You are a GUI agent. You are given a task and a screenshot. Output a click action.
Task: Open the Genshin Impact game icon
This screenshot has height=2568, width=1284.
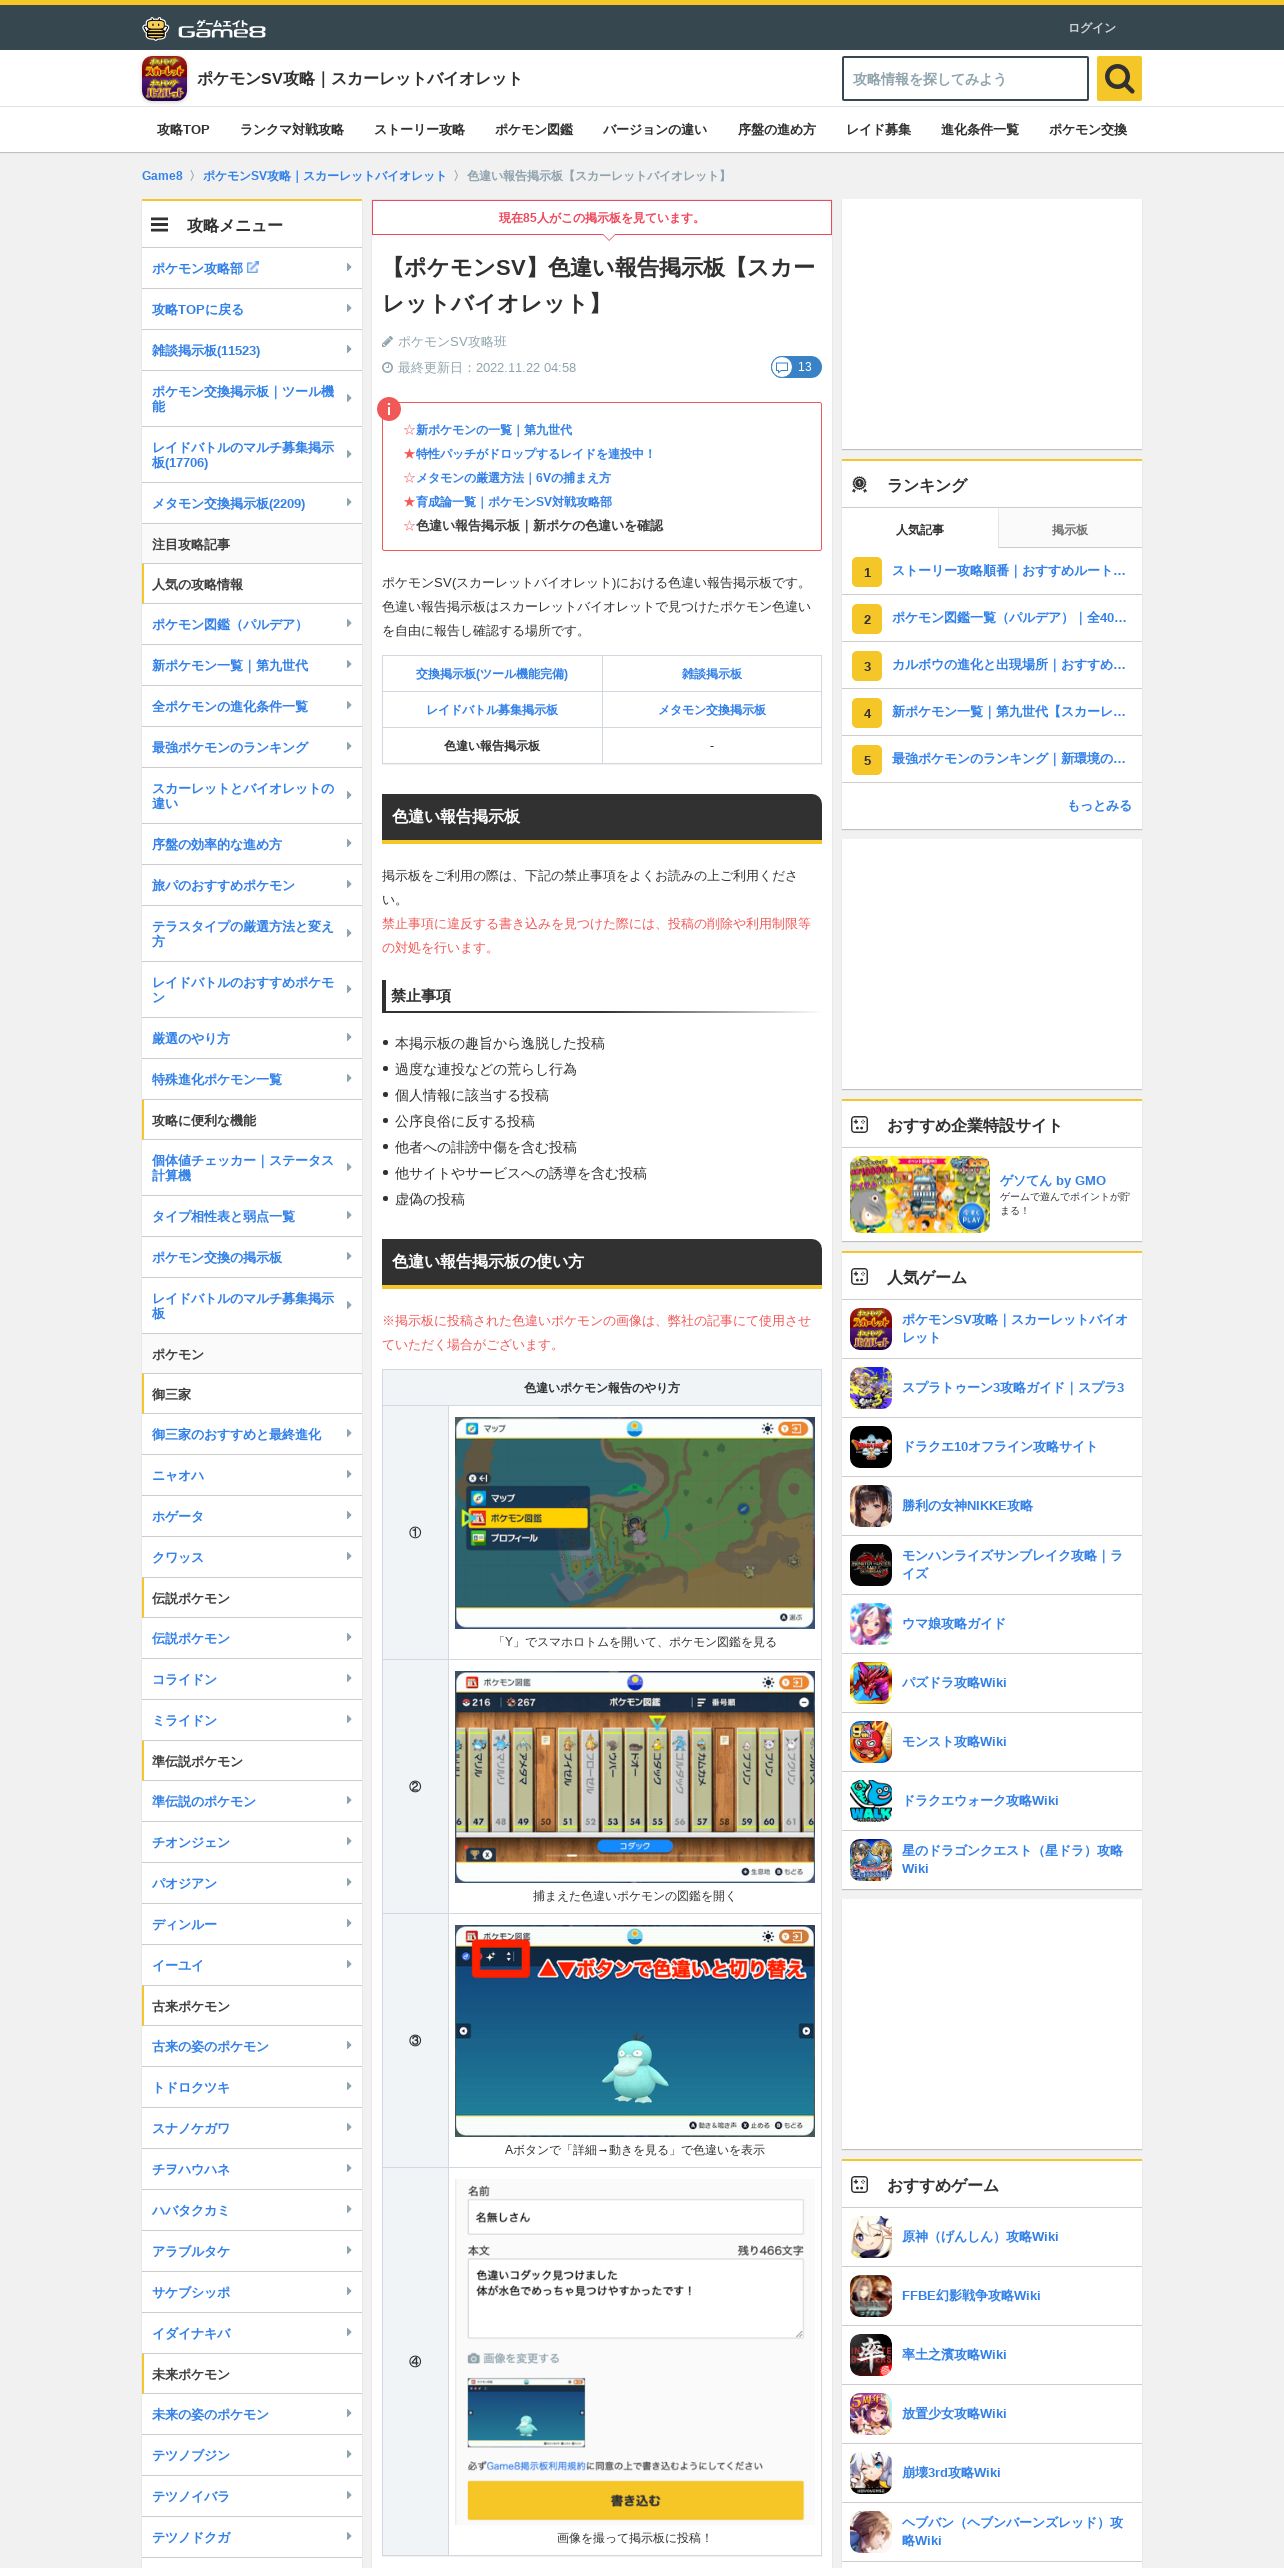point(871,2237)
